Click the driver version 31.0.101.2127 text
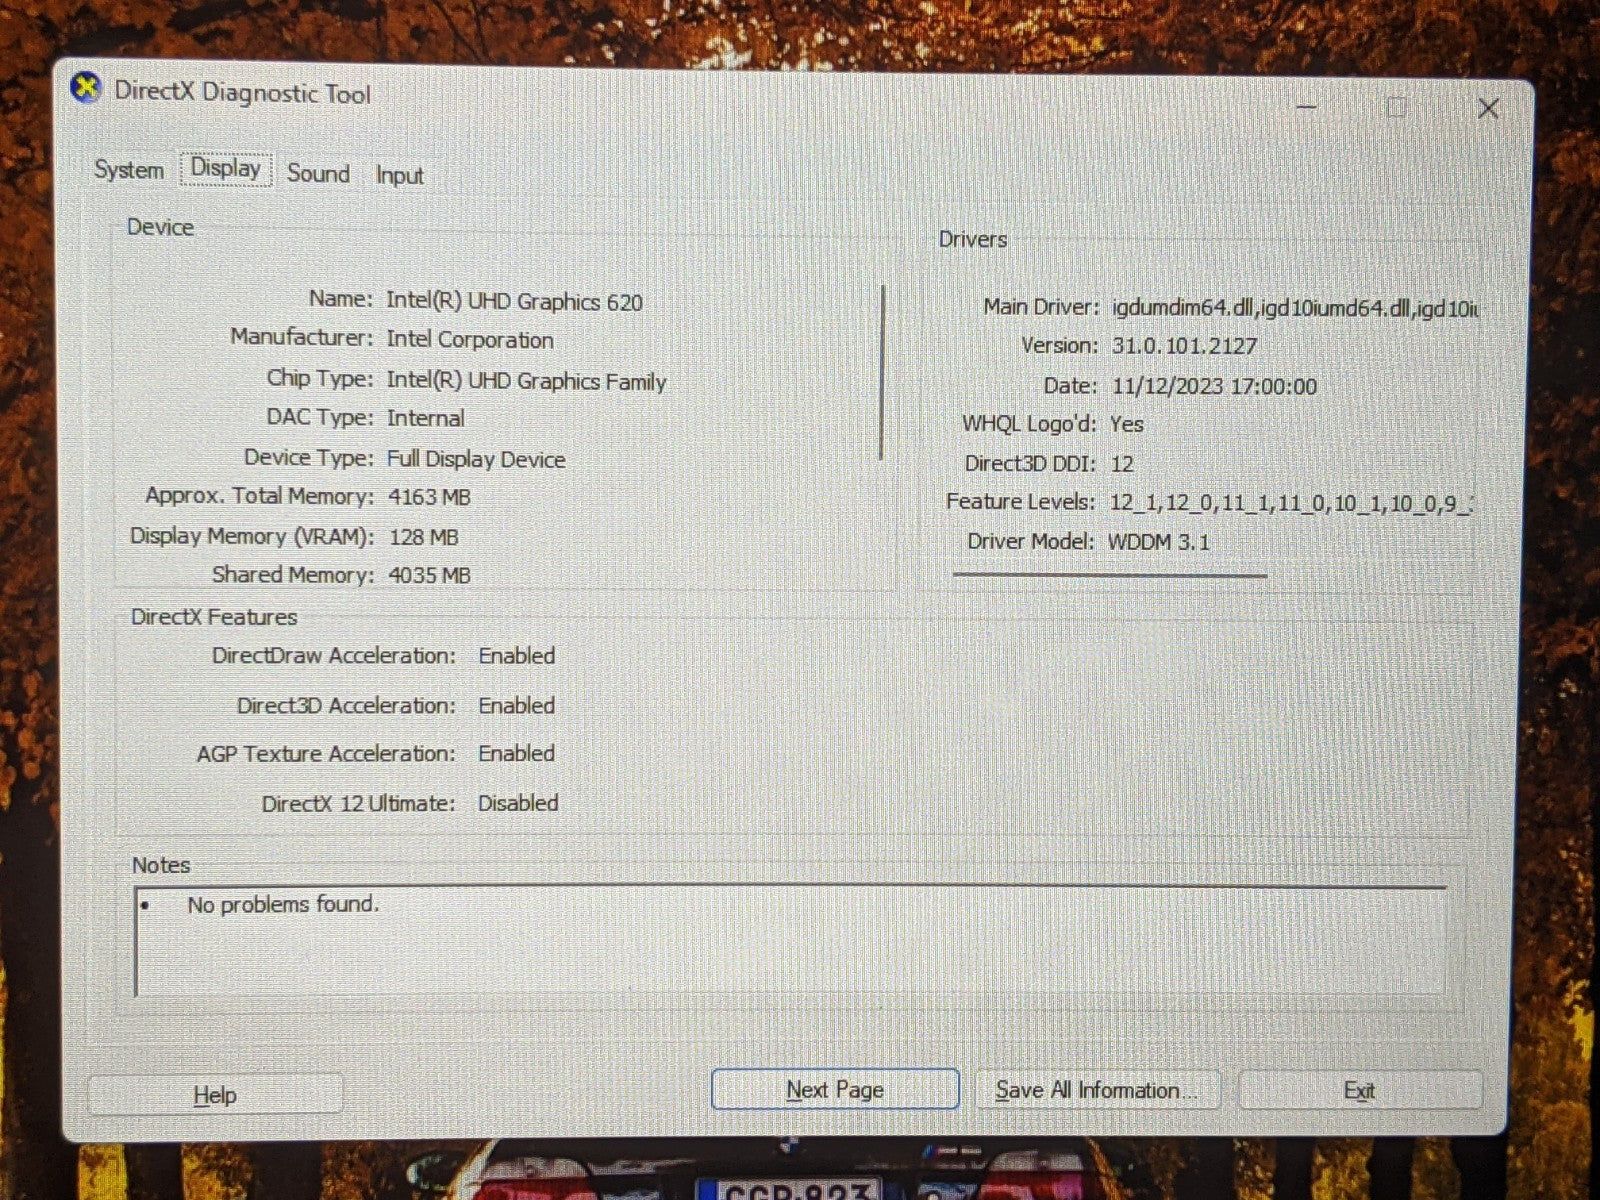Viewport: 1600px width, 1200px height. coord(1184,346)
